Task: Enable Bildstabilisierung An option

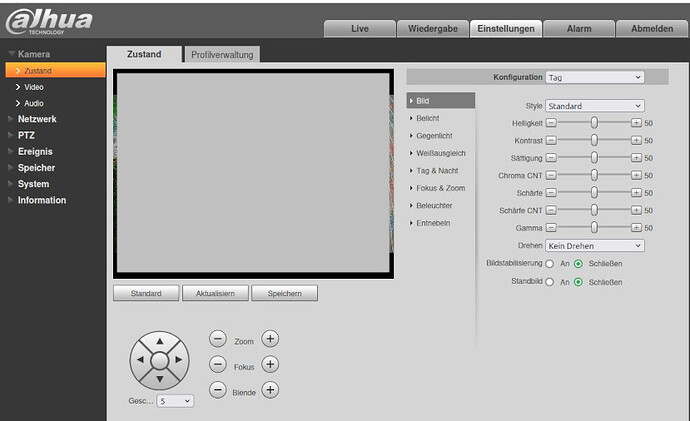Action: [x=550, y=263]
